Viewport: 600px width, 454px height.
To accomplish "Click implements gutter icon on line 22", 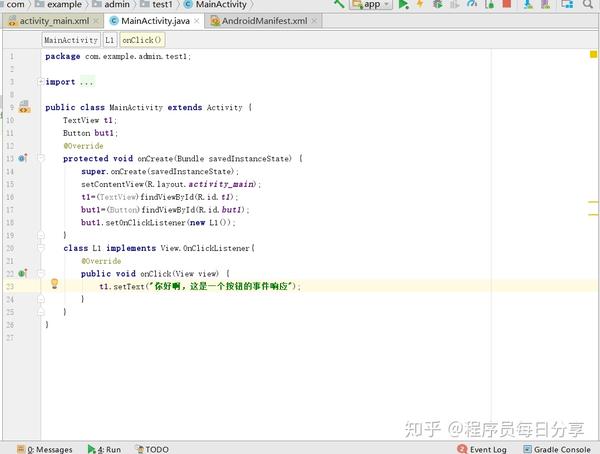I will (23, 273).
